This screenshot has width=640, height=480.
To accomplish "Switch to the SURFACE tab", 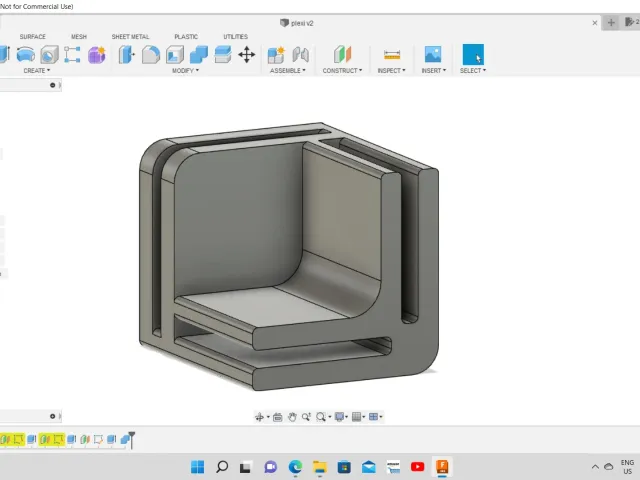I will click(33, 37).
